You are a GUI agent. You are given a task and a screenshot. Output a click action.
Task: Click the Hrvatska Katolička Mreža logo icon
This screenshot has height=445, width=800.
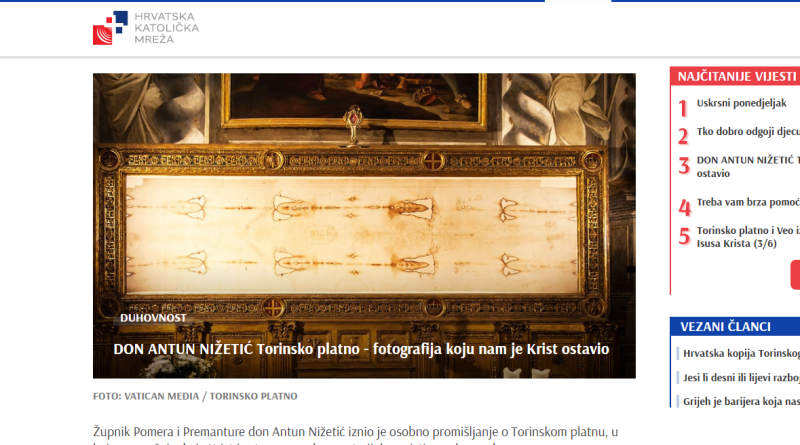click(x=110, y=28)
